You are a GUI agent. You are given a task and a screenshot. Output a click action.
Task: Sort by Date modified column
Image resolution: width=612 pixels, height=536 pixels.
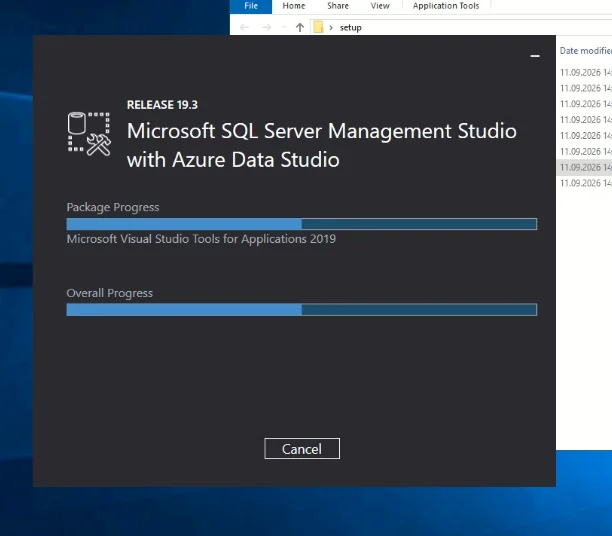[x=585, y=51]
